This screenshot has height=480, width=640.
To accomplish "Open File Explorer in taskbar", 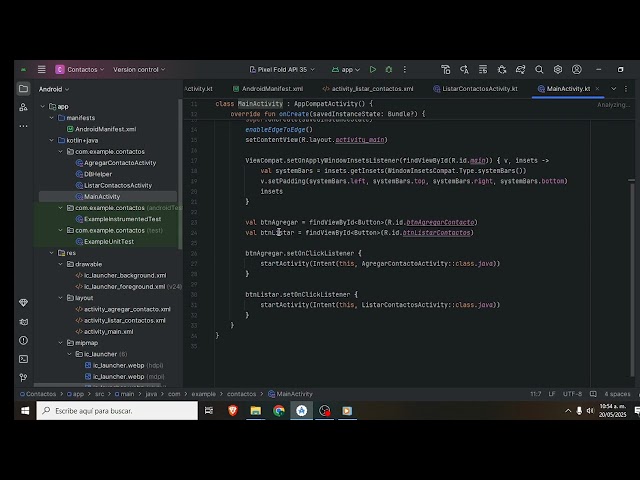I will point(256,411).
